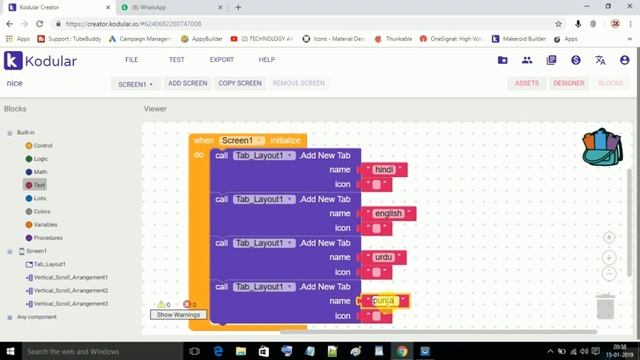The width and height of the screenshot is (640, 360).
Task: Click the urdu text block
Action: point(384,258)
